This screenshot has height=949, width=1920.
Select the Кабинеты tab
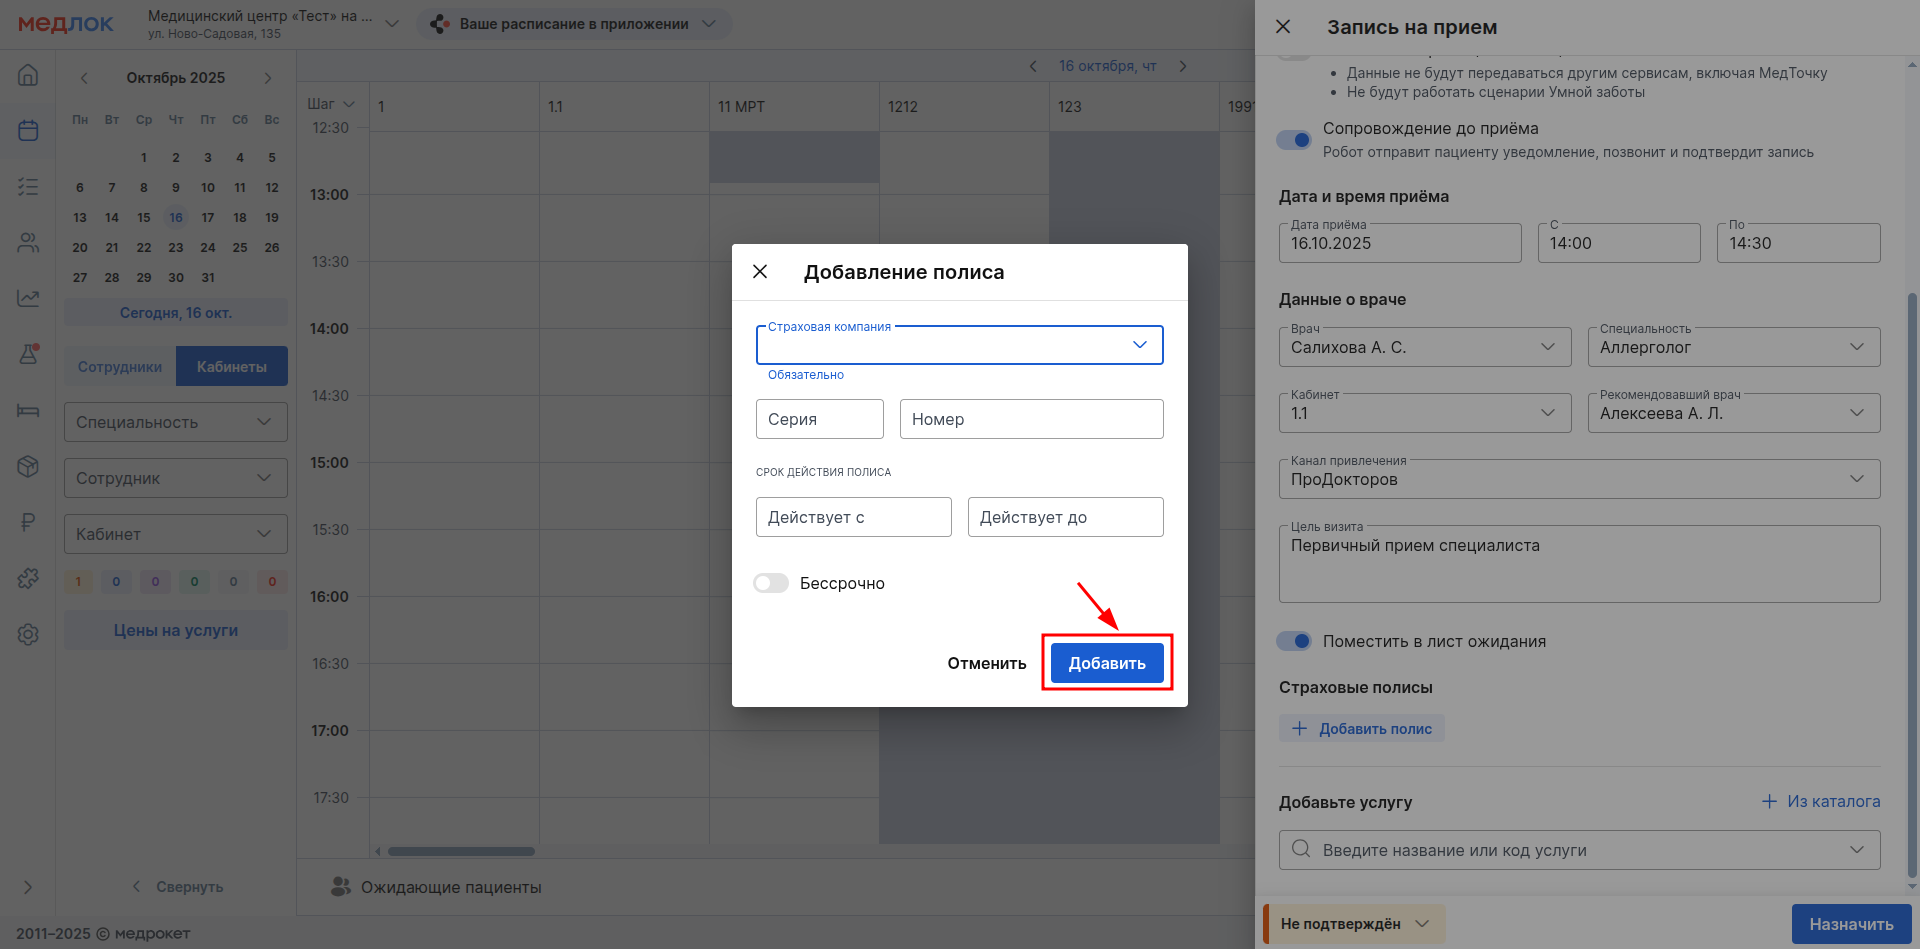(x=231, y=367)
